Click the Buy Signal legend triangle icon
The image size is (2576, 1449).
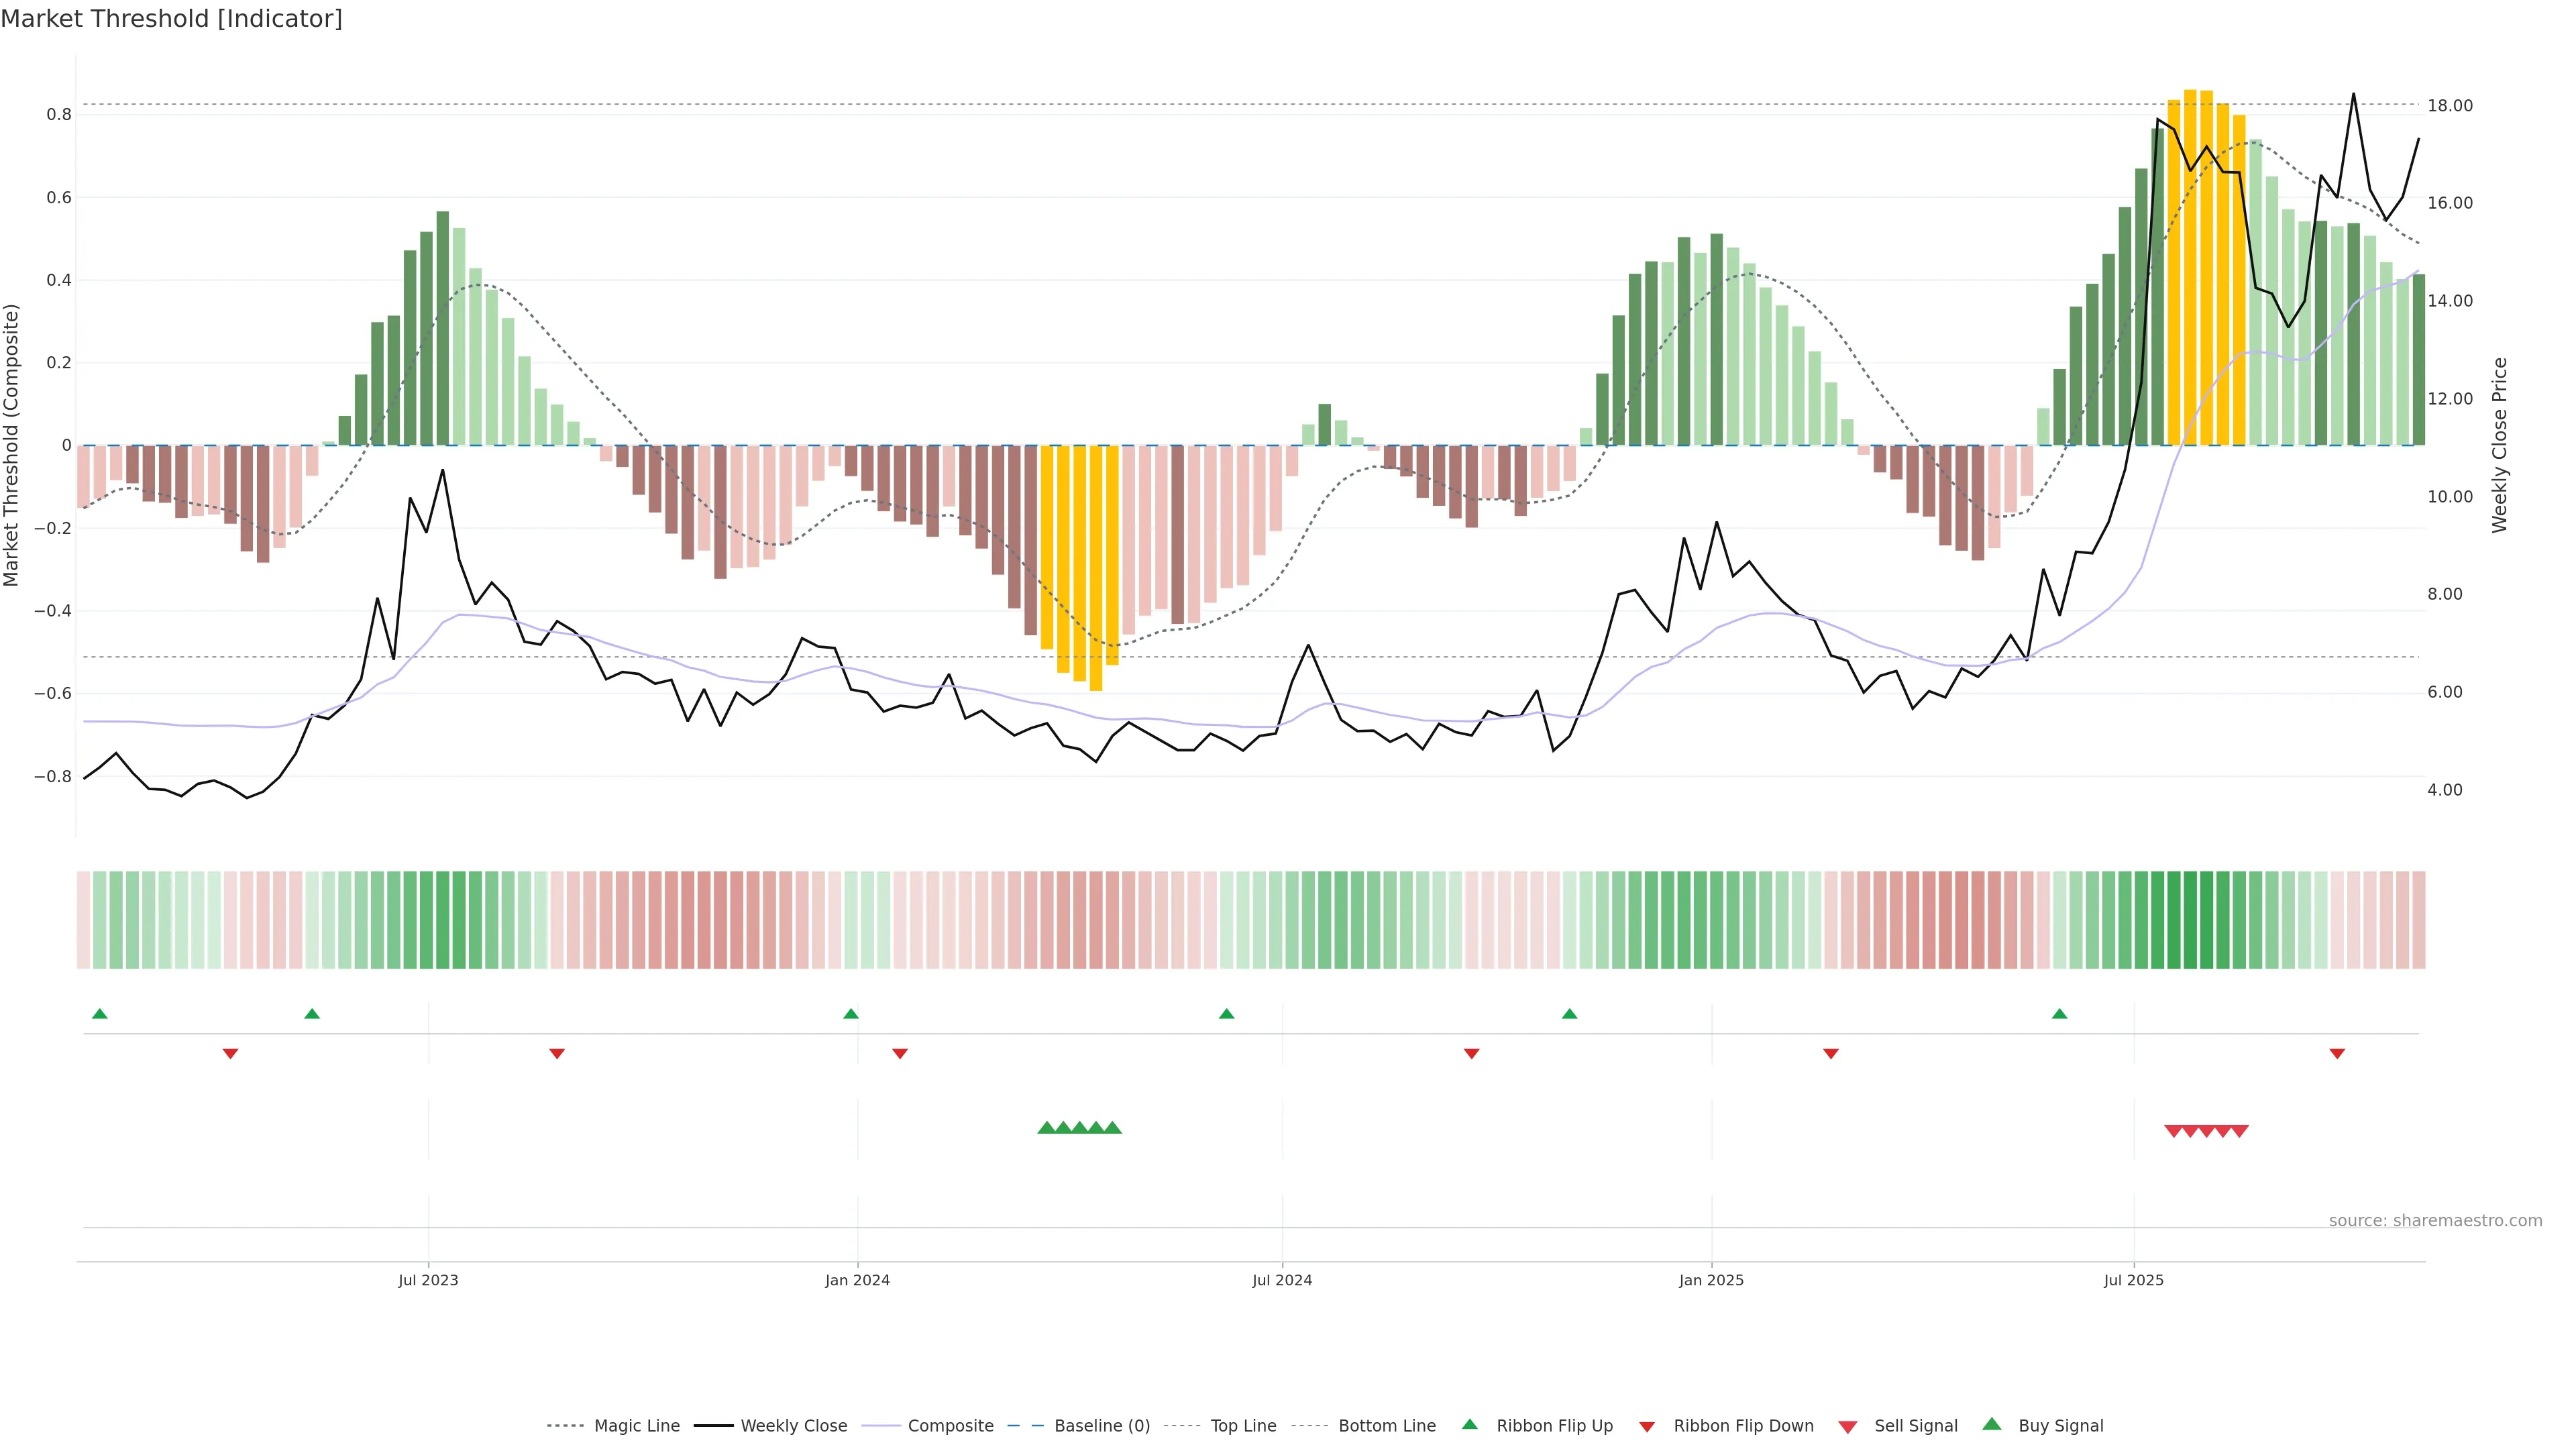point(1992,1424)
